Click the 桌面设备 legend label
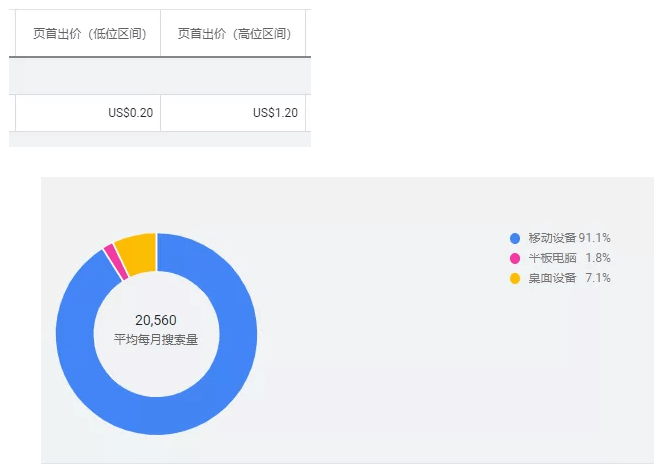The height and width of the screenshot is (470, 664). [x=552, y=278]
